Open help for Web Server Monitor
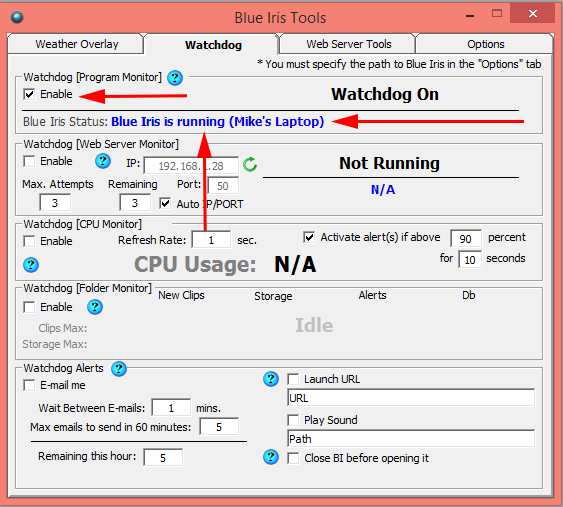 103,161
